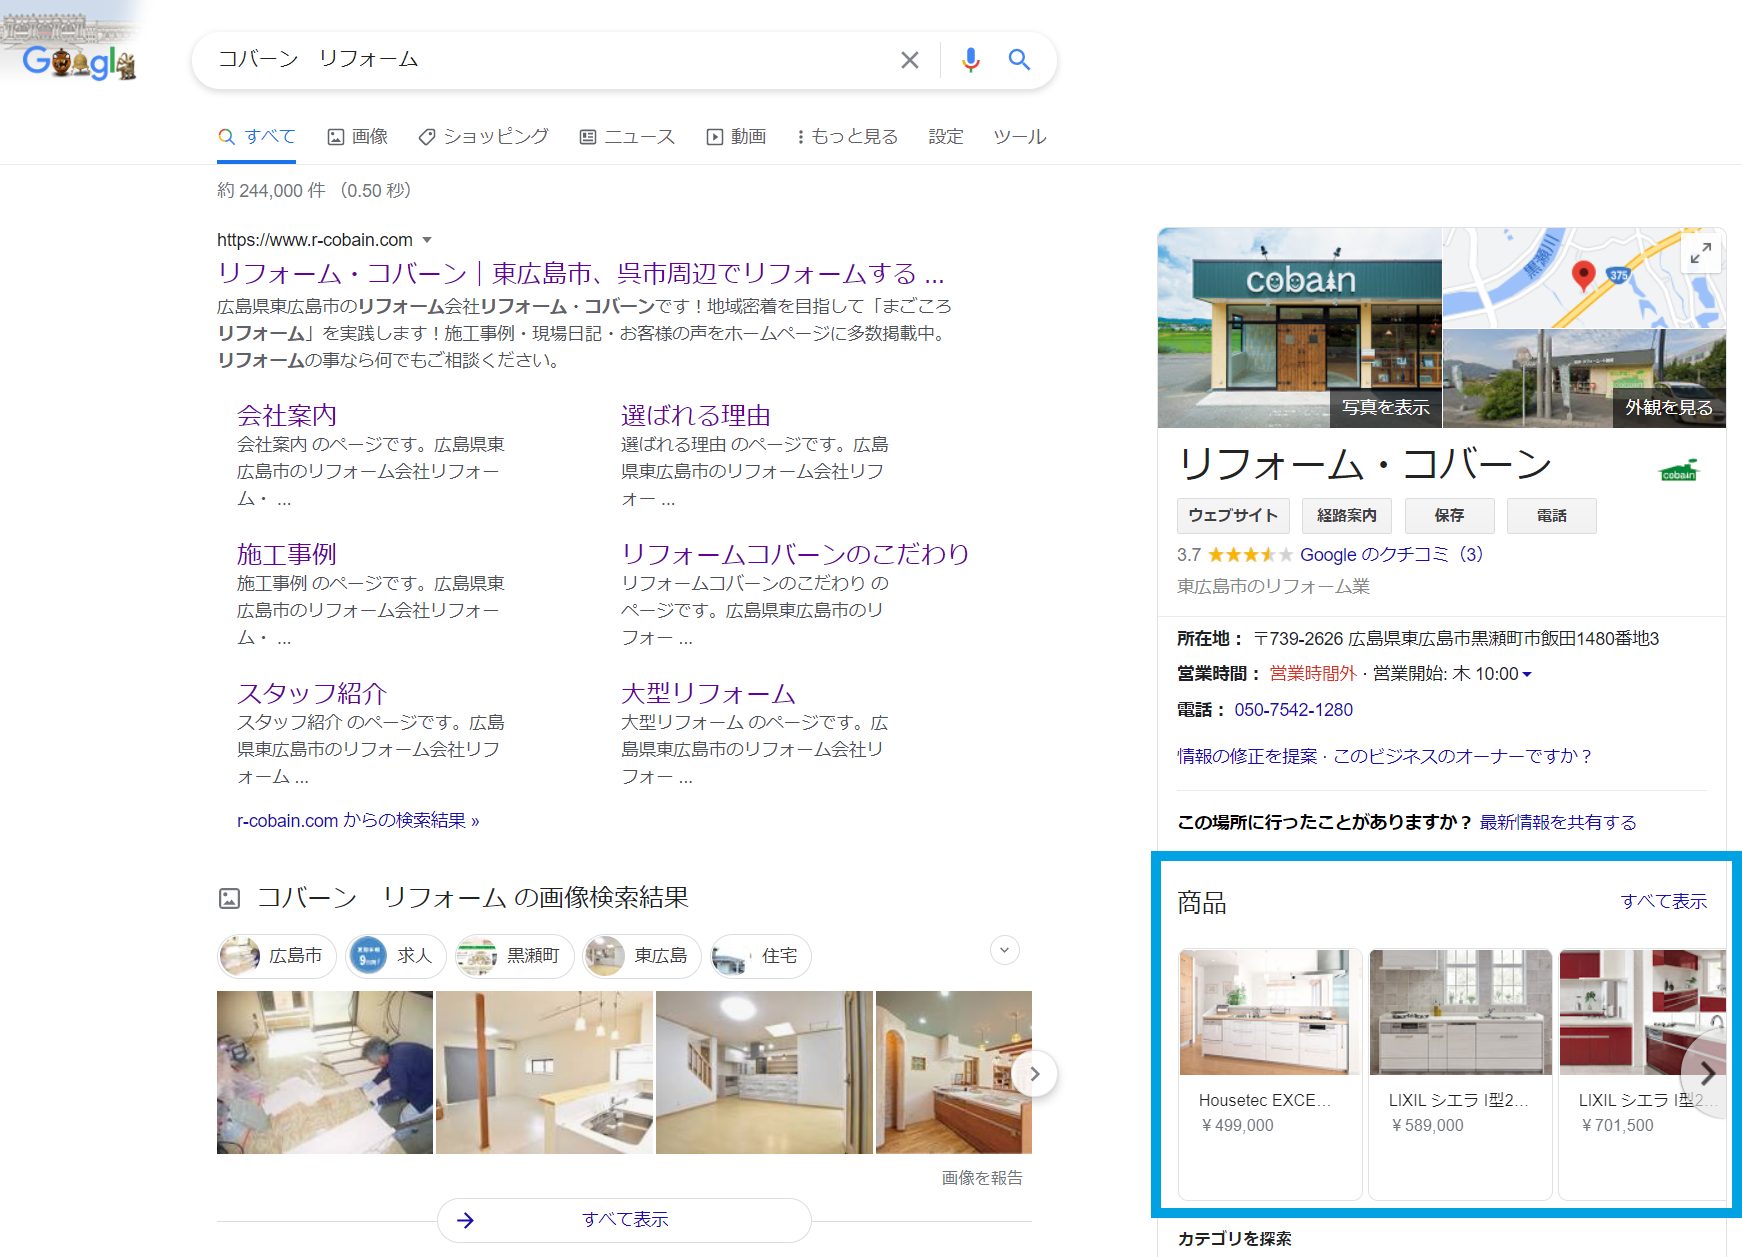
Task: Click phone number 050-7542-1280
Action: (1293, 710)
